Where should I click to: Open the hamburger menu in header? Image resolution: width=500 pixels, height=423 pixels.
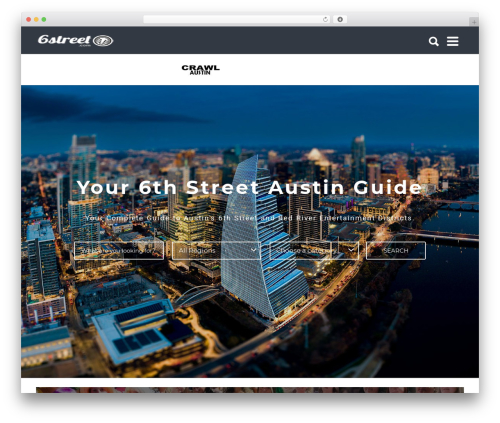pyautogui.click(x=453, y=41)
